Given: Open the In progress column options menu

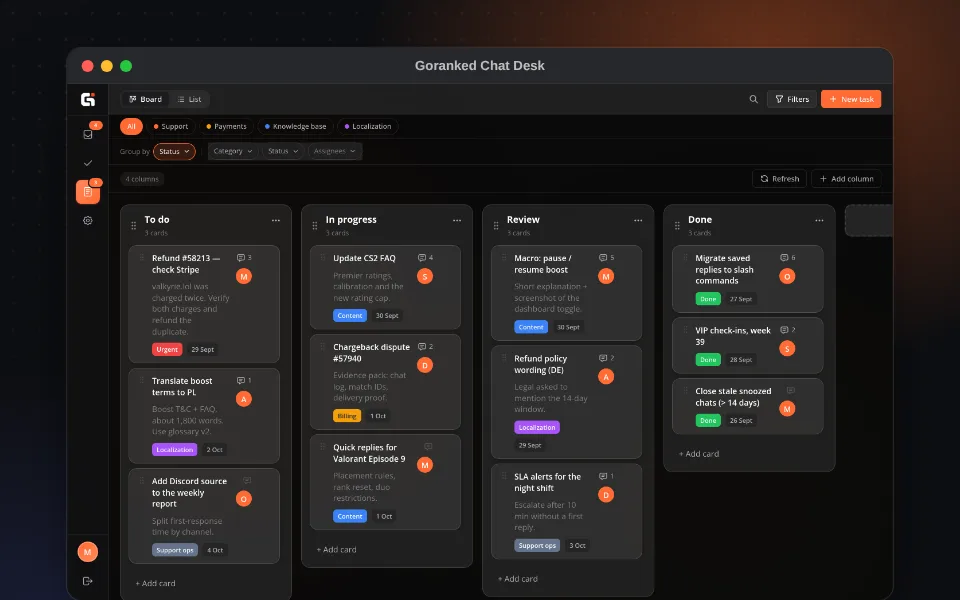Looking at the screenshot, I should 457,220.
